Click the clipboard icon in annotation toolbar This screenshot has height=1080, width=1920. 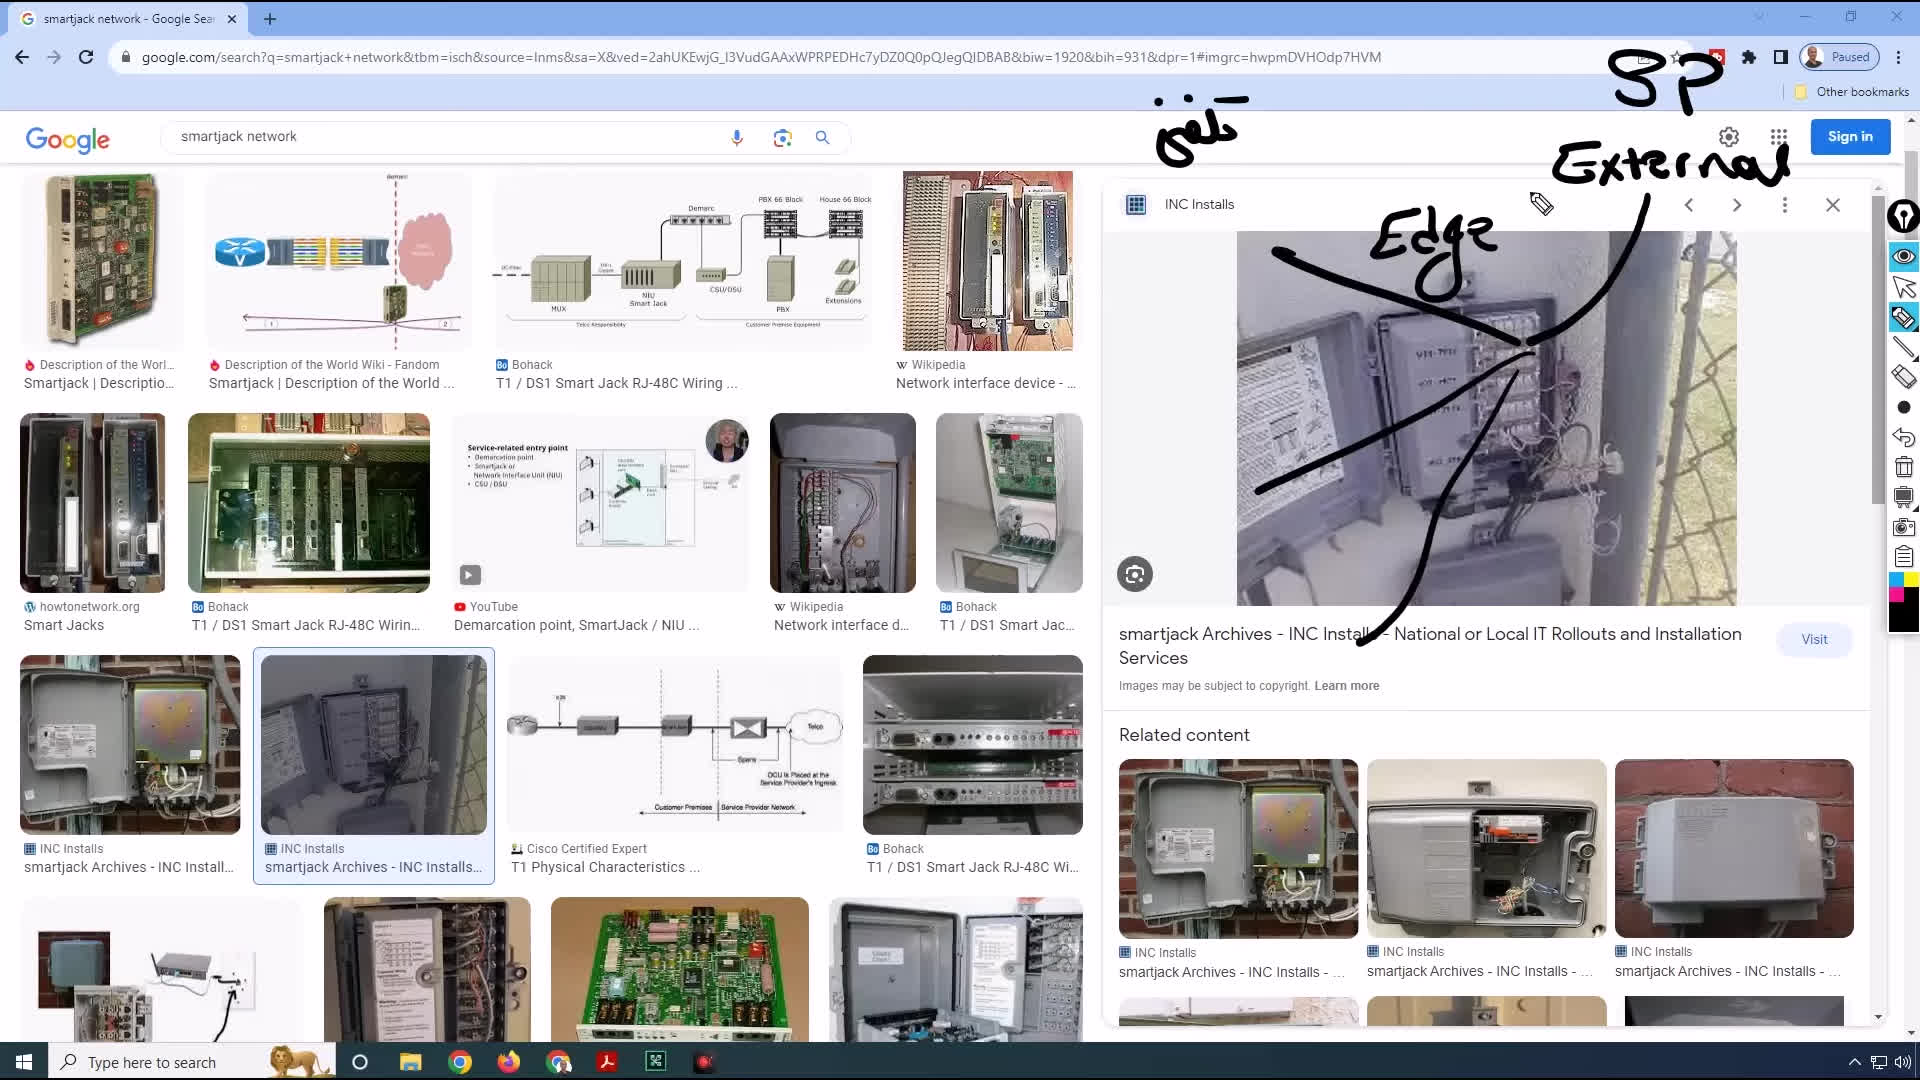(x=1903, y=556)
